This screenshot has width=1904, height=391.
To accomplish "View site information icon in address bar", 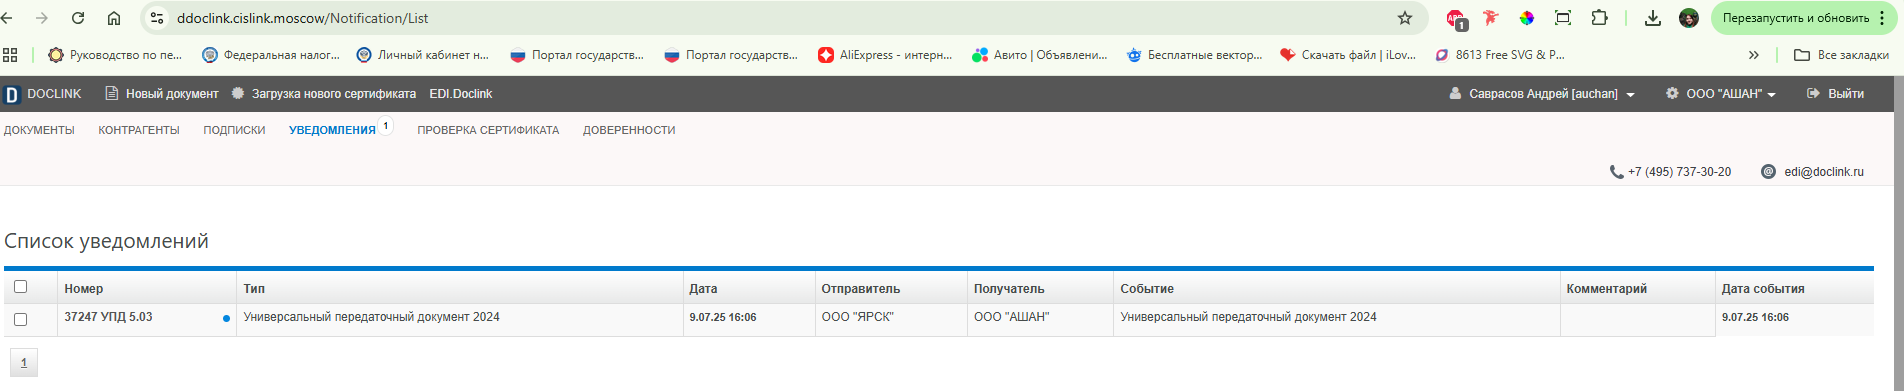I will (156, 18).
